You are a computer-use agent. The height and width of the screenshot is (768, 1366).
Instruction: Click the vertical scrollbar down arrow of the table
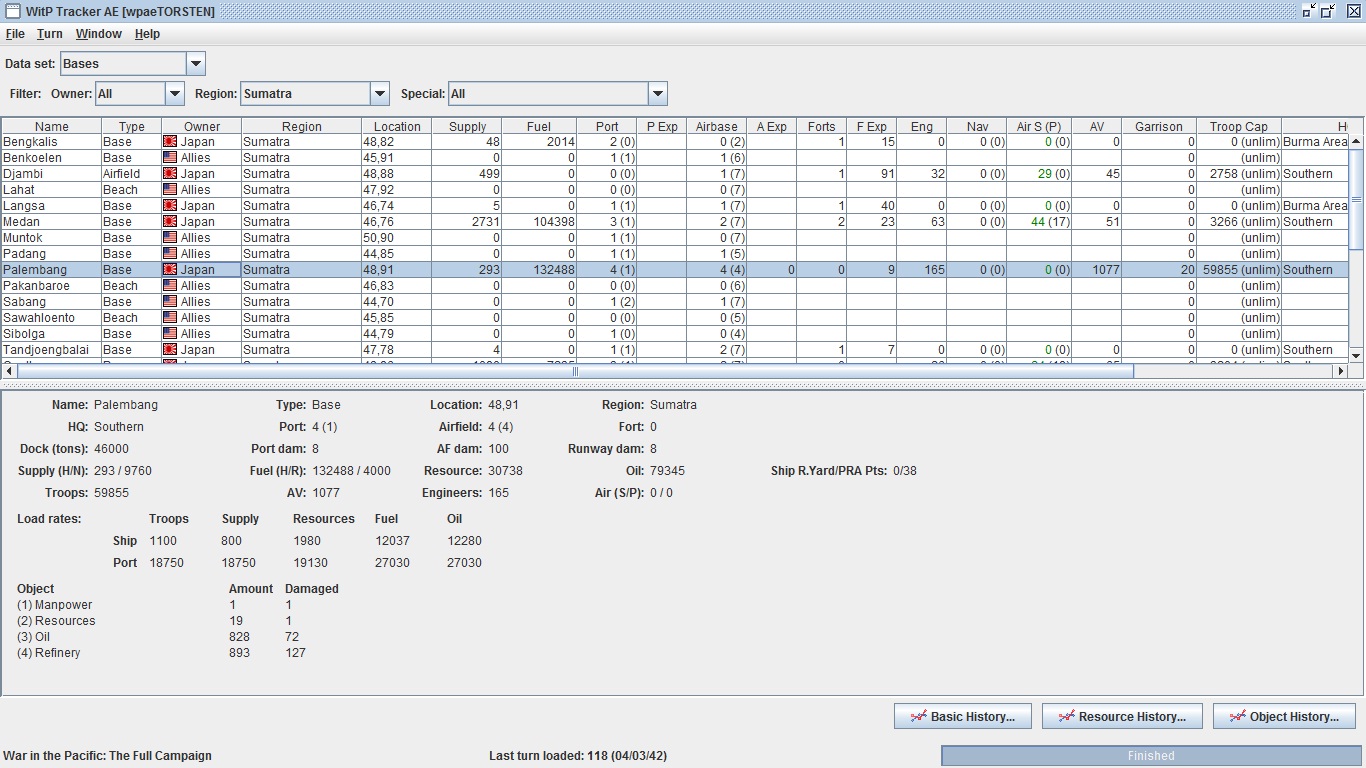pyautogui.click(x=1356, y=355)
